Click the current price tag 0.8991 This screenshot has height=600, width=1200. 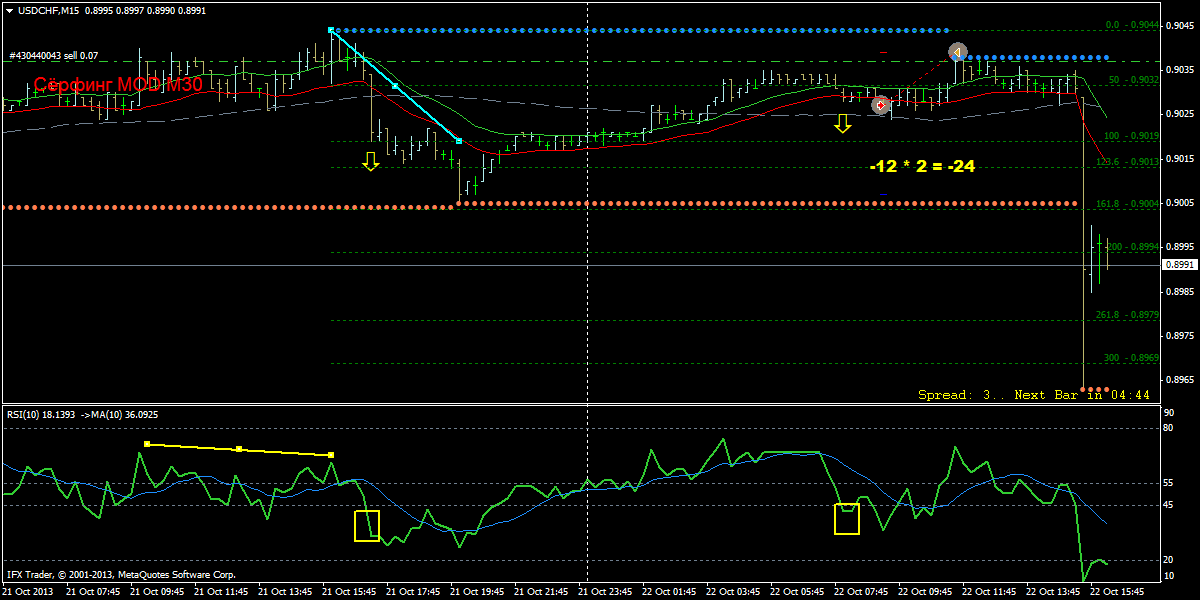click(1179, 265)
